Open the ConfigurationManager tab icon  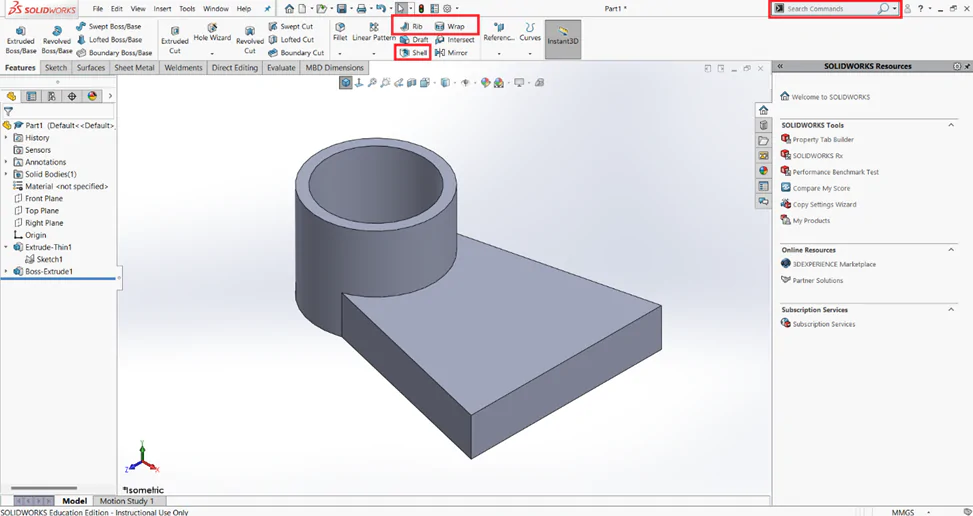point(52,96)
